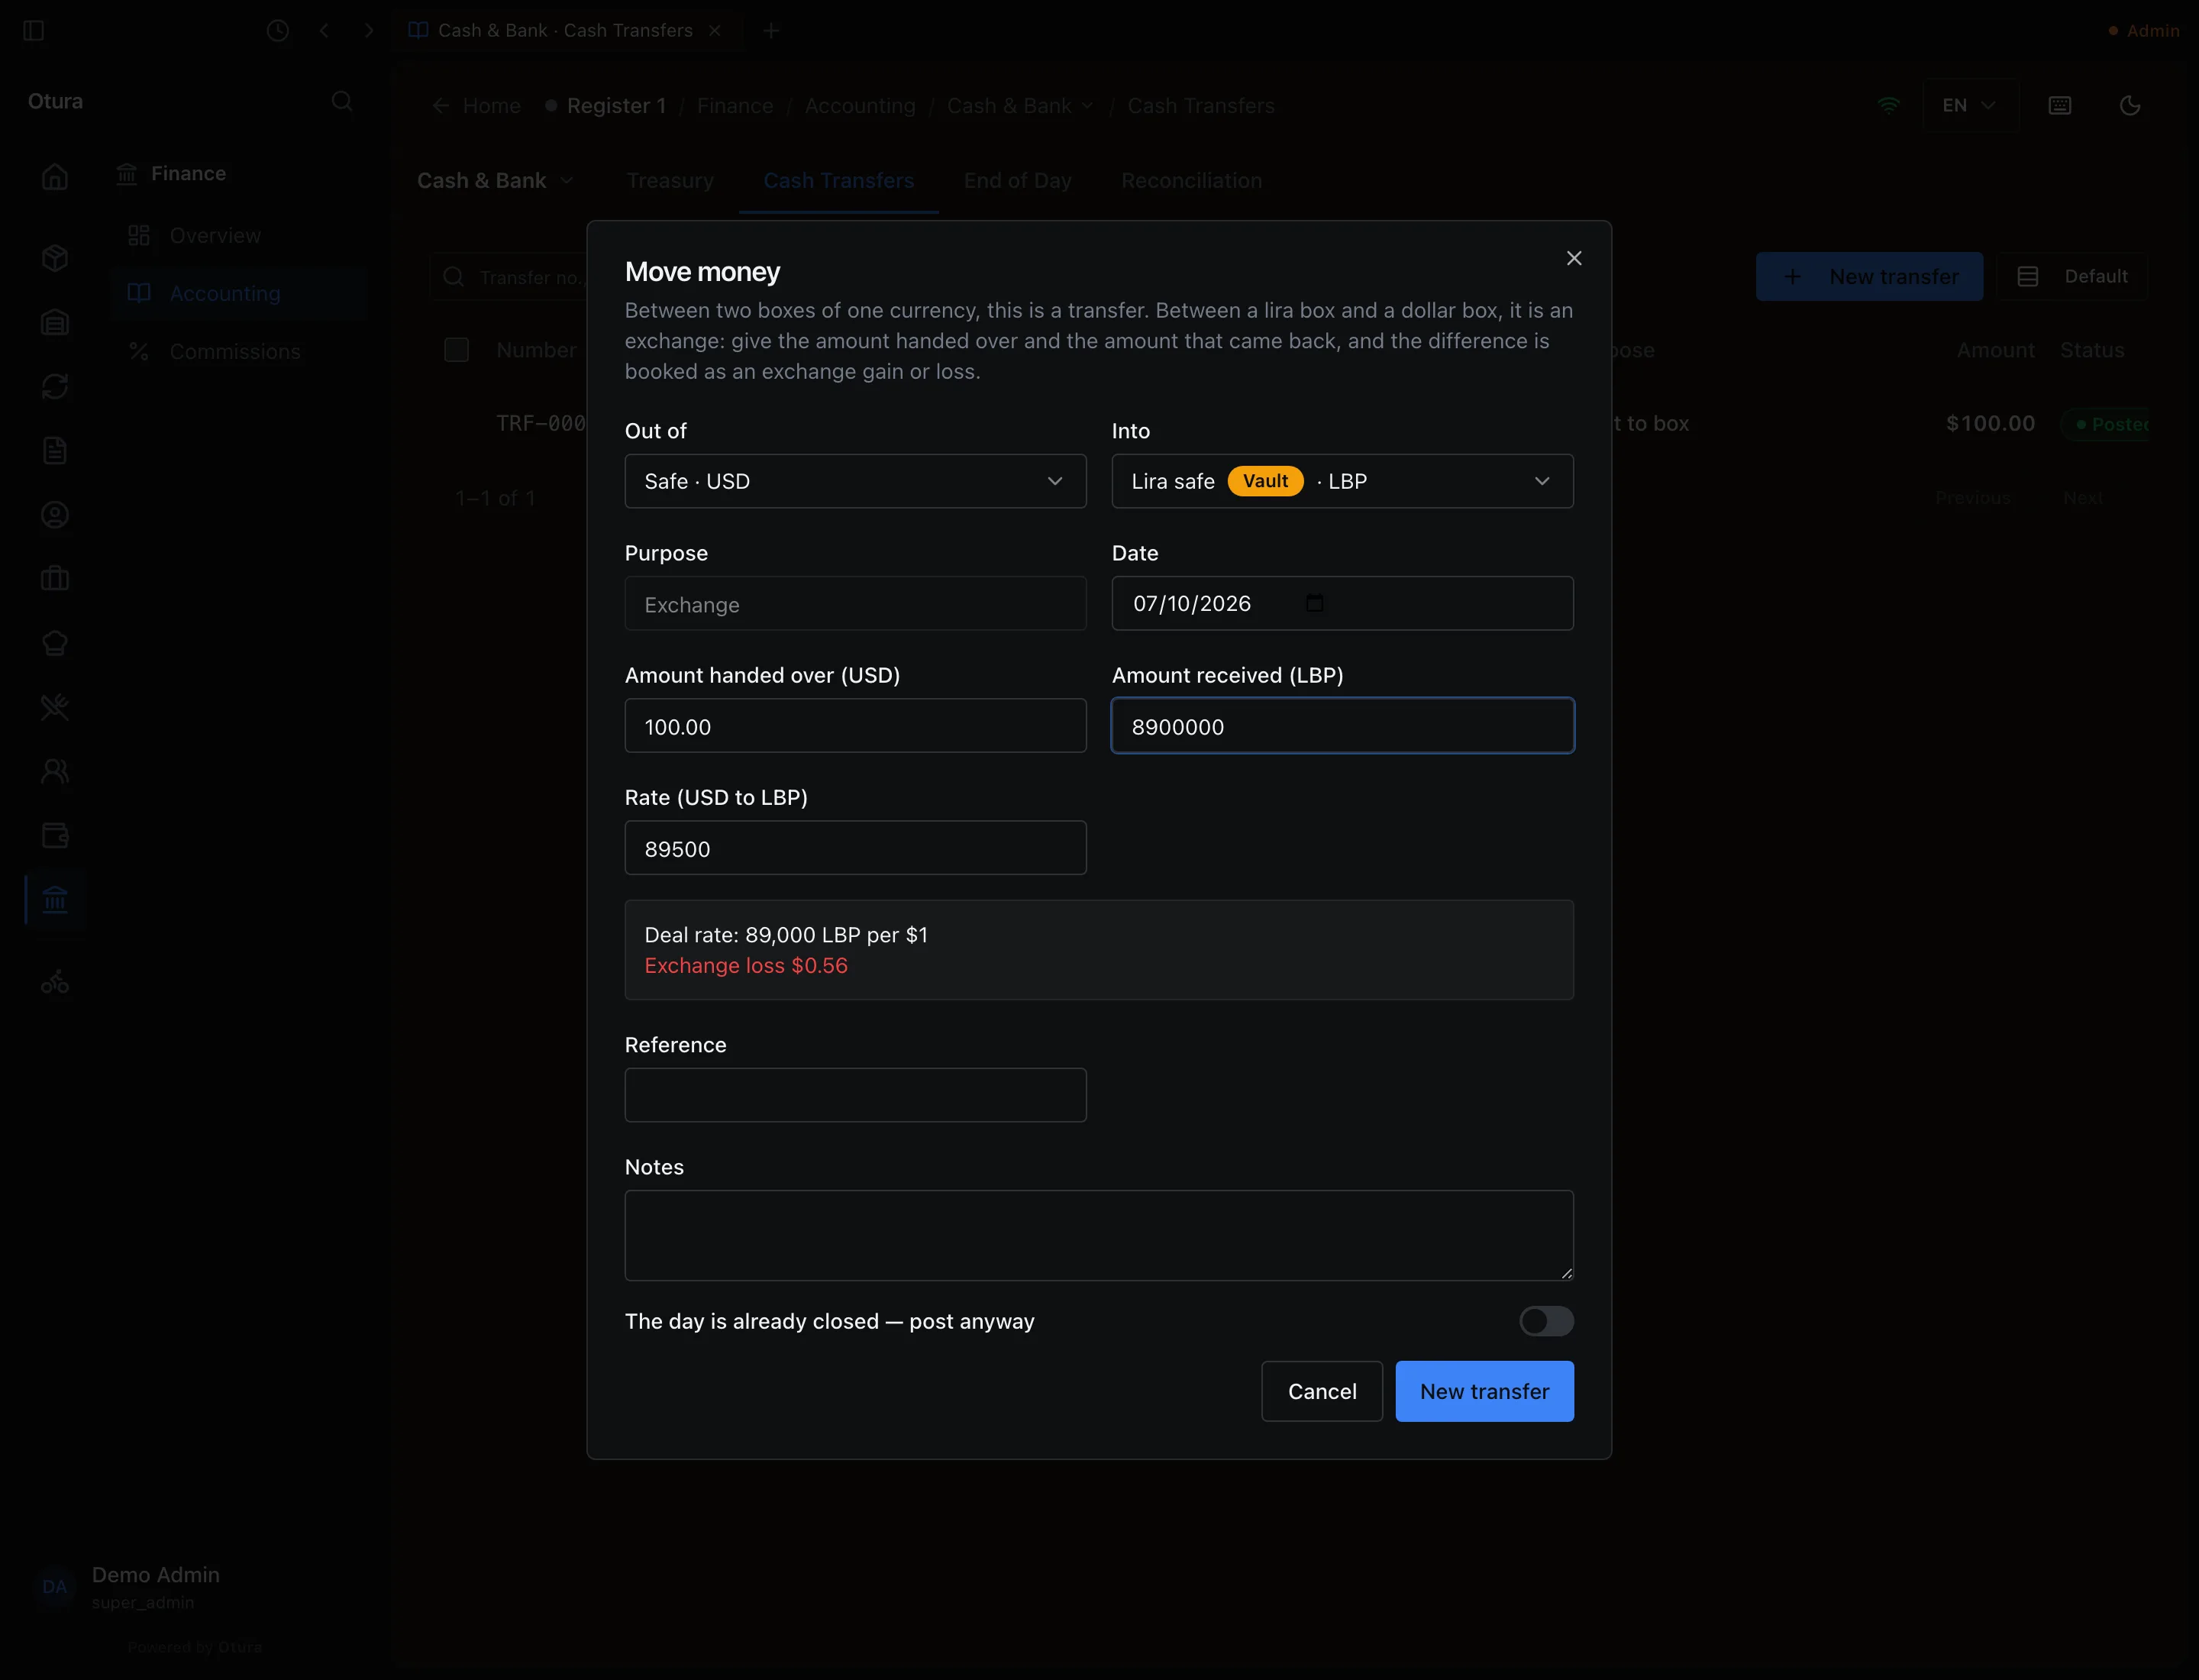Click the Notes text area

pos(1099,1235)
